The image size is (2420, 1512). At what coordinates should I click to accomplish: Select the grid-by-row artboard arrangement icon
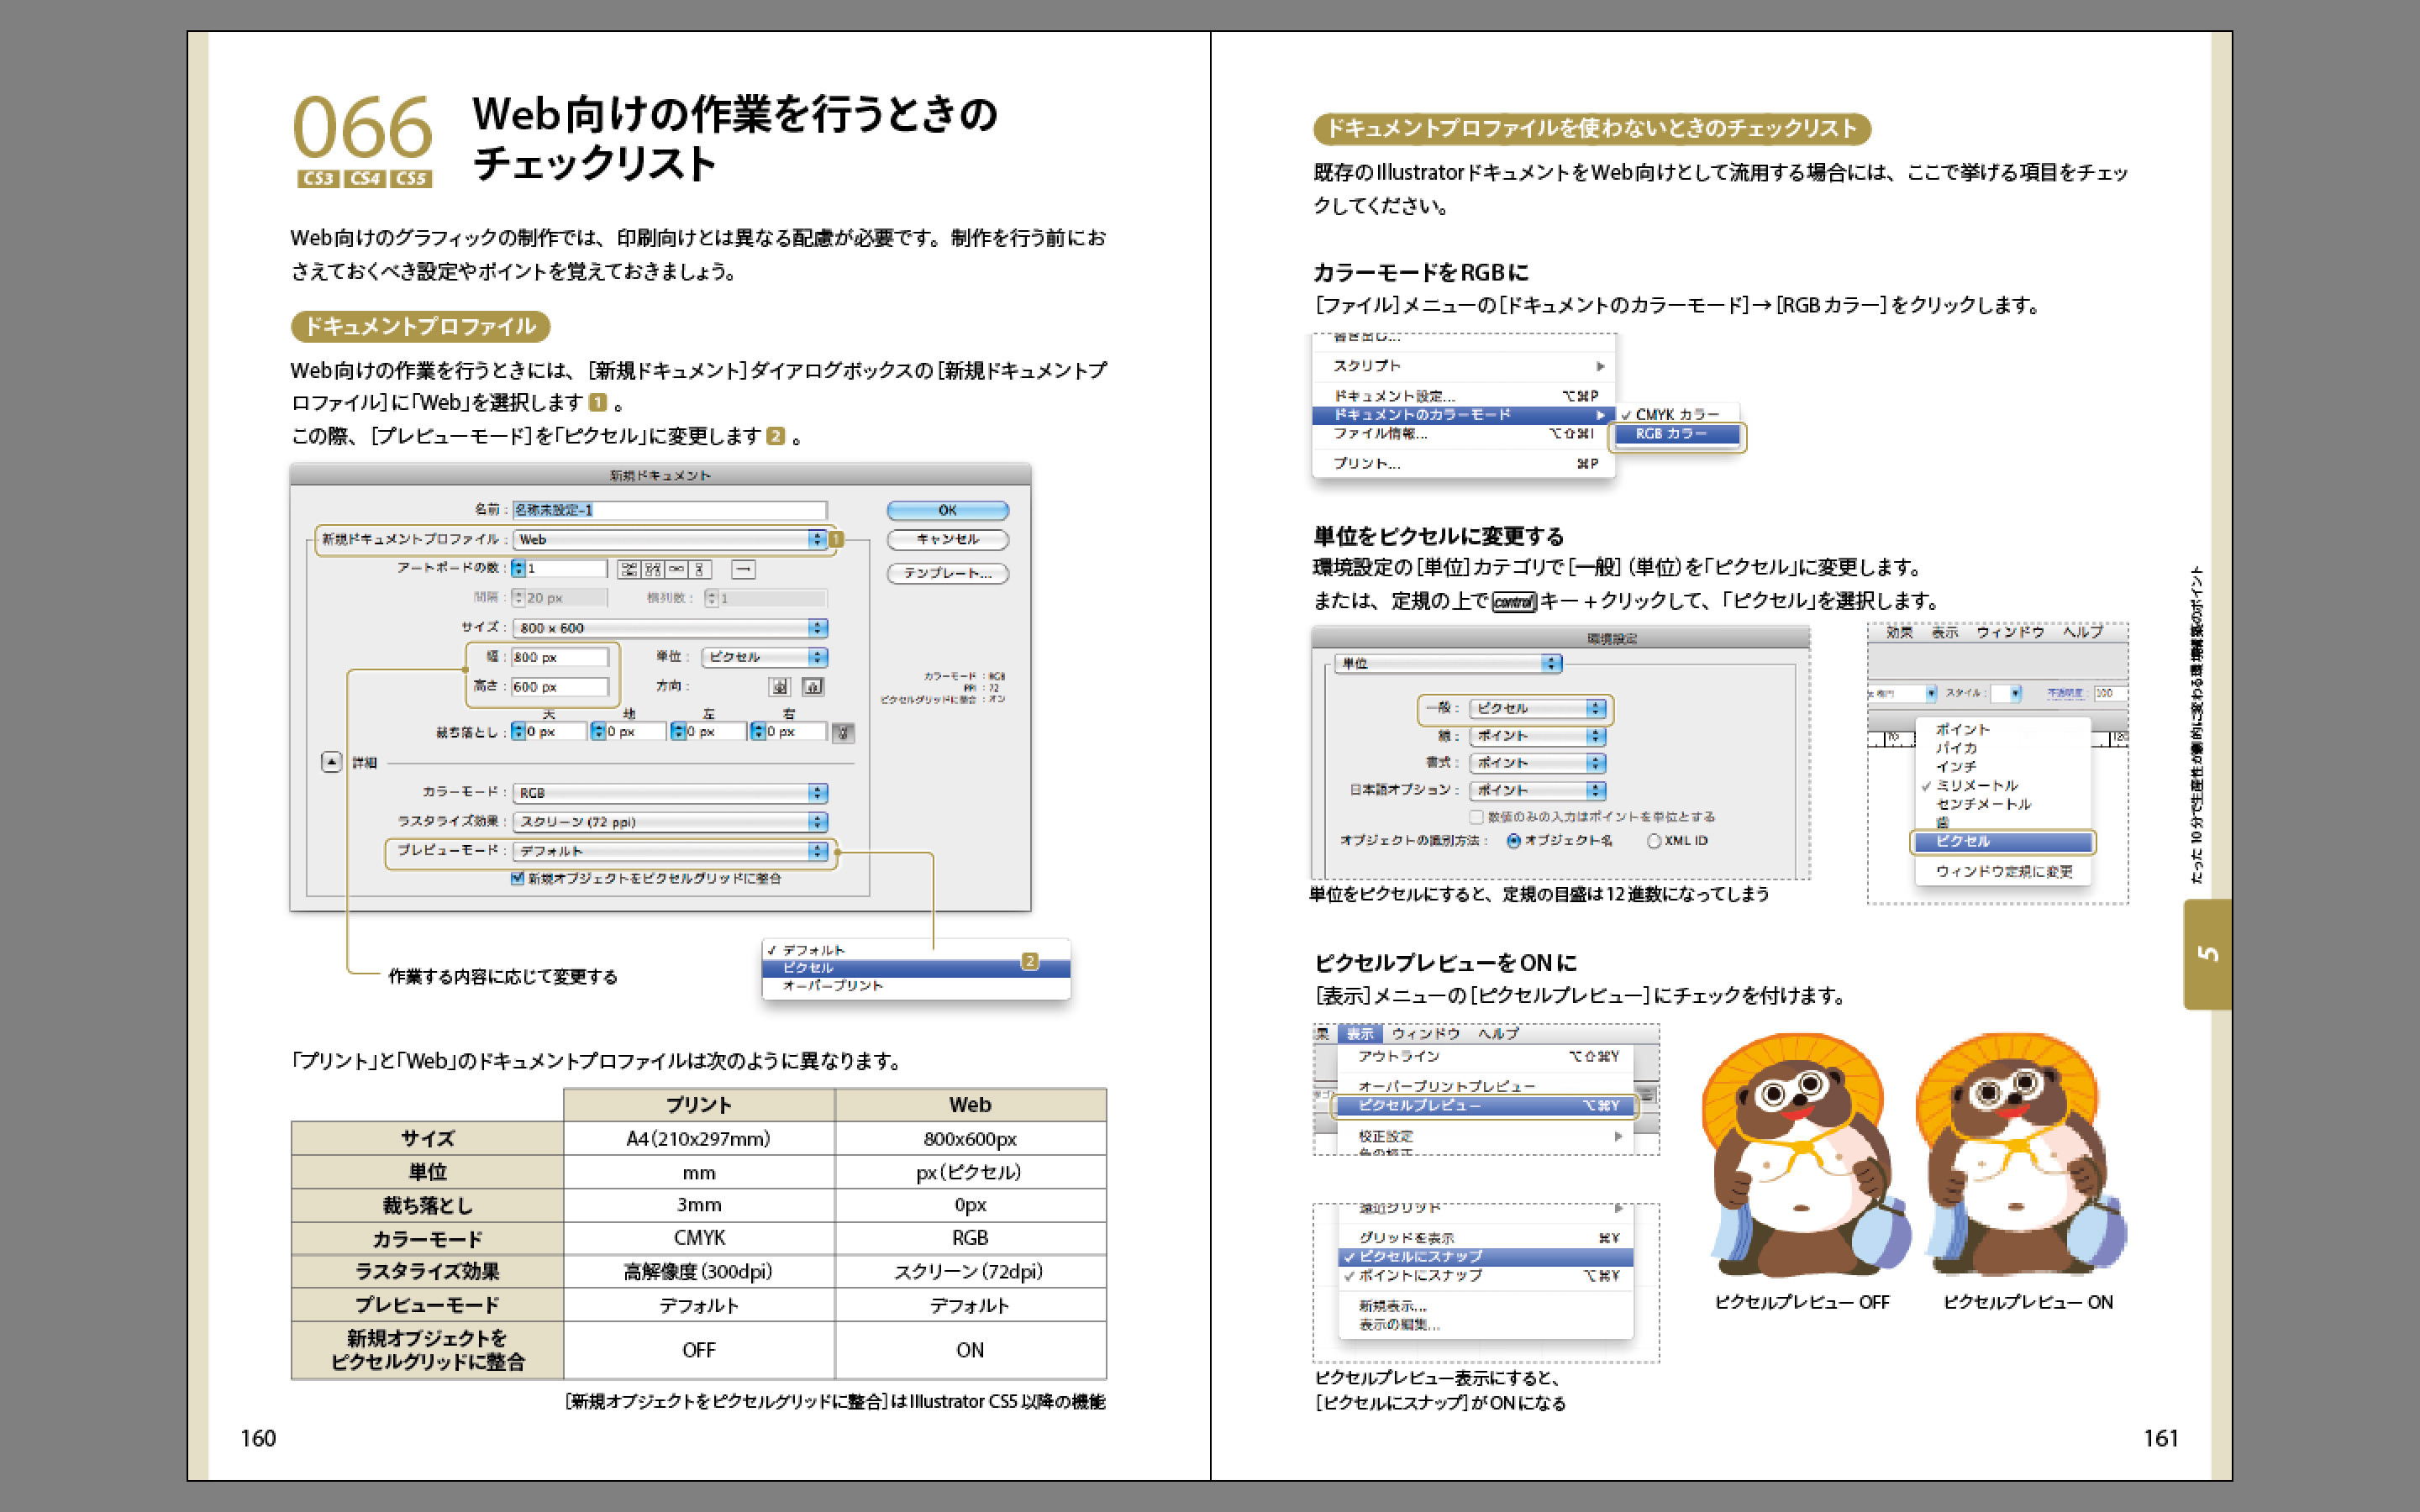(x=629, y=569)
